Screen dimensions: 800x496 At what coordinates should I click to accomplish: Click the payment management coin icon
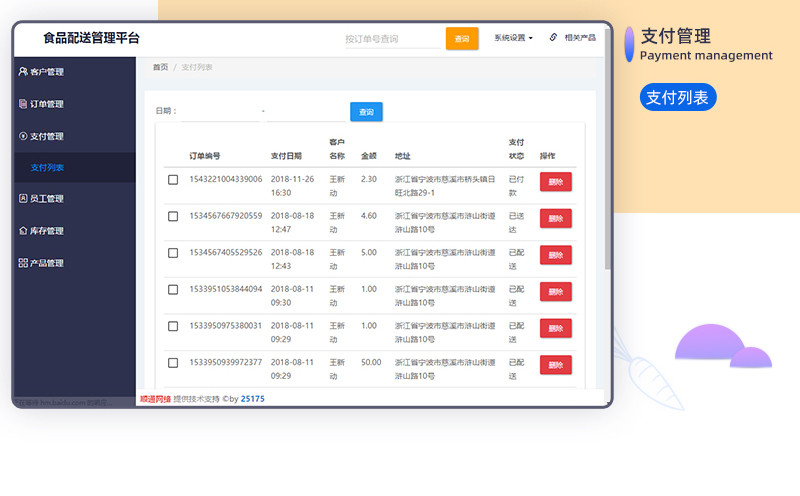(x=23, y=136)
